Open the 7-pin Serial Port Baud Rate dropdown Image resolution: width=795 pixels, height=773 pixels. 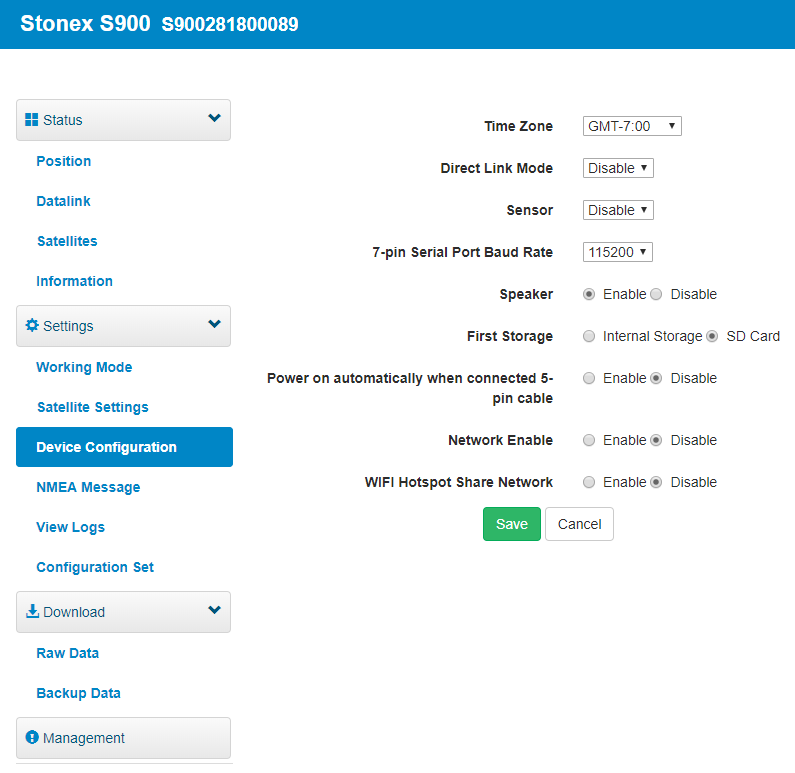(x=618, y=252)
